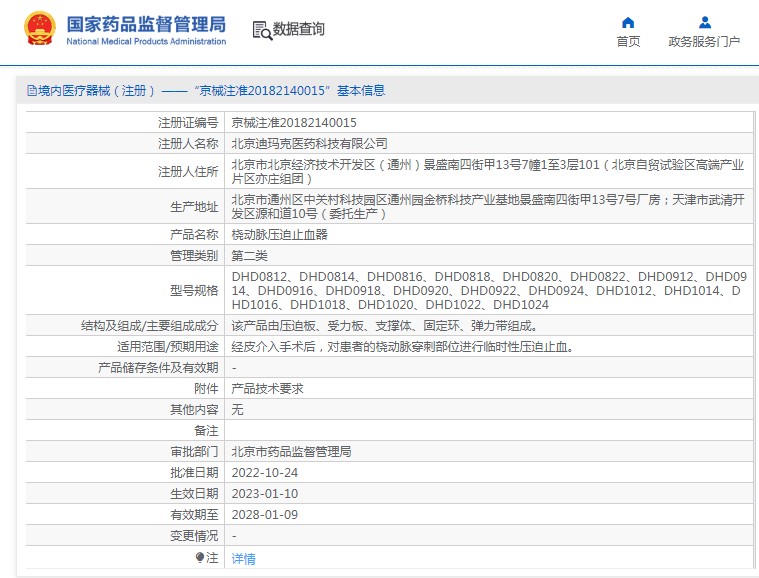The width and height of the screenshot is (759, 578).
Task: Click attachment value 产品技术要求
Action: 267,388
